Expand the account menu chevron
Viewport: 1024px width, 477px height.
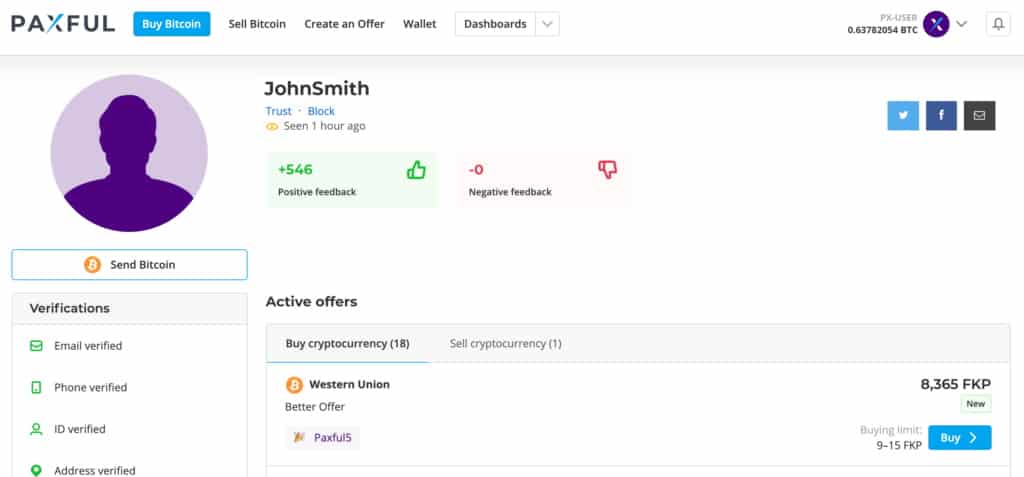(x=961, y=24)
